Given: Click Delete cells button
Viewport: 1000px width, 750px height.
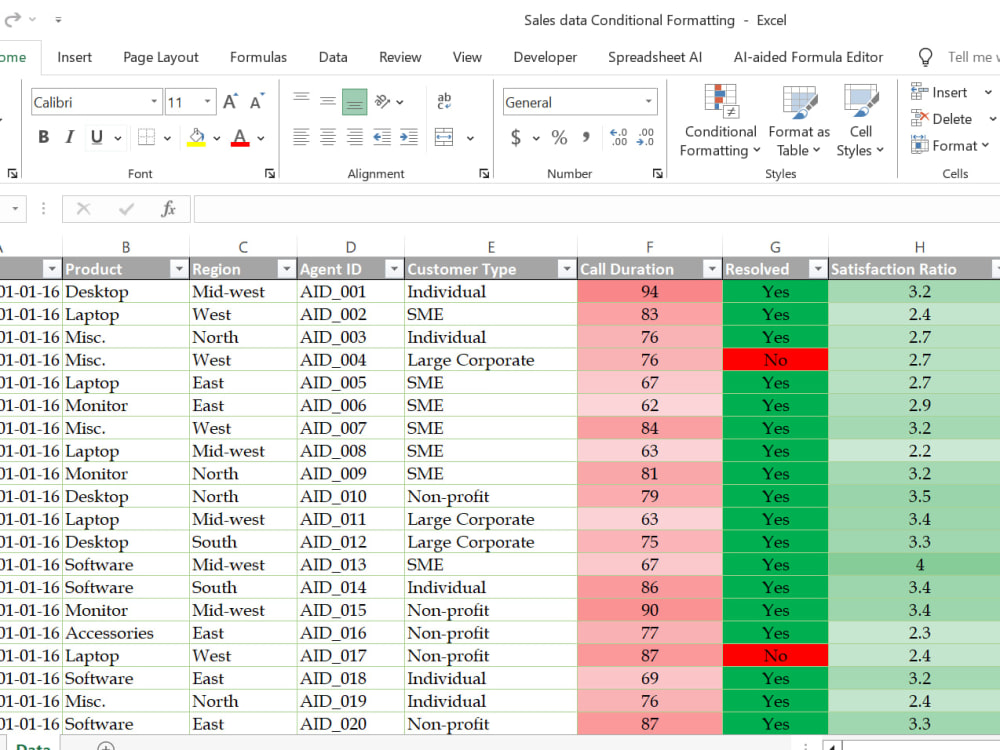Looking at the screenshot, I should coord(942,119).
